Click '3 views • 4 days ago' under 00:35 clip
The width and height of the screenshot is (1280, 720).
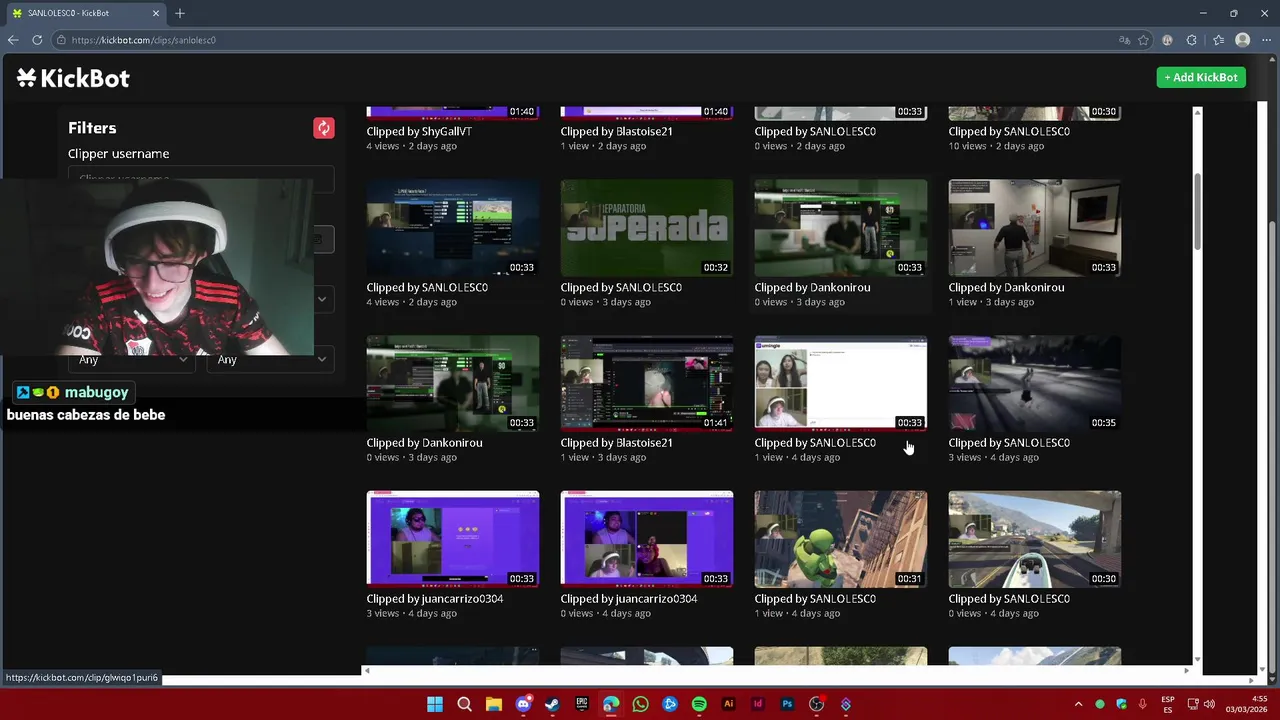click(994, 457)
